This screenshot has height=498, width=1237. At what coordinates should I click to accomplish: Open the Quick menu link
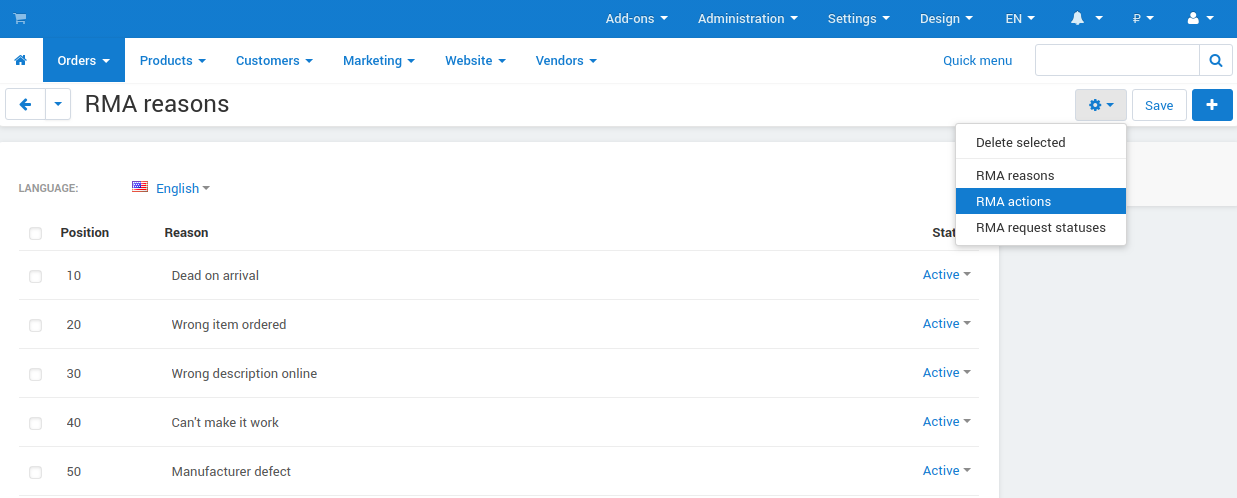pyautogui.click(x=977, y=60)
